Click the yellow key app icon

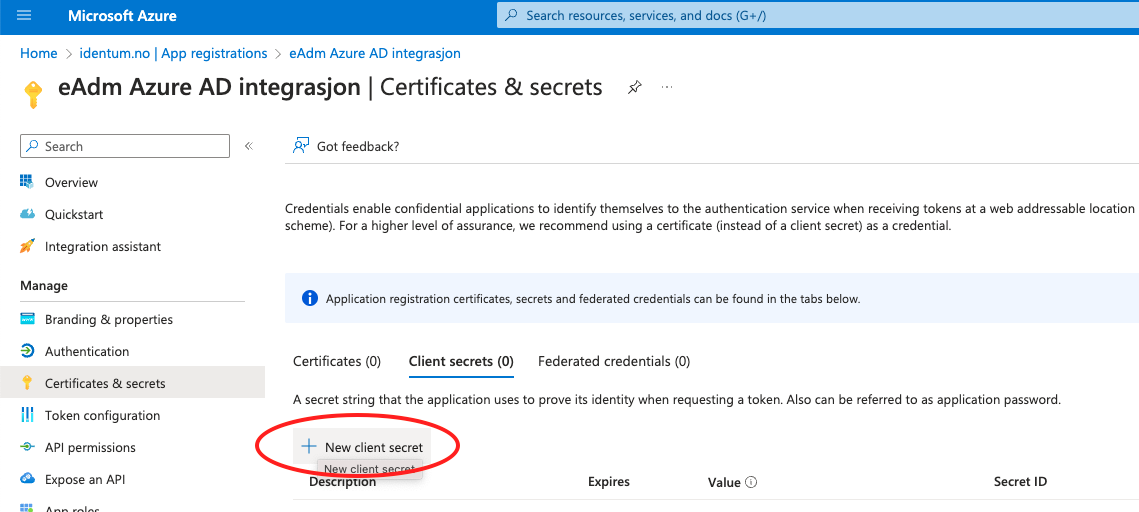33,94
